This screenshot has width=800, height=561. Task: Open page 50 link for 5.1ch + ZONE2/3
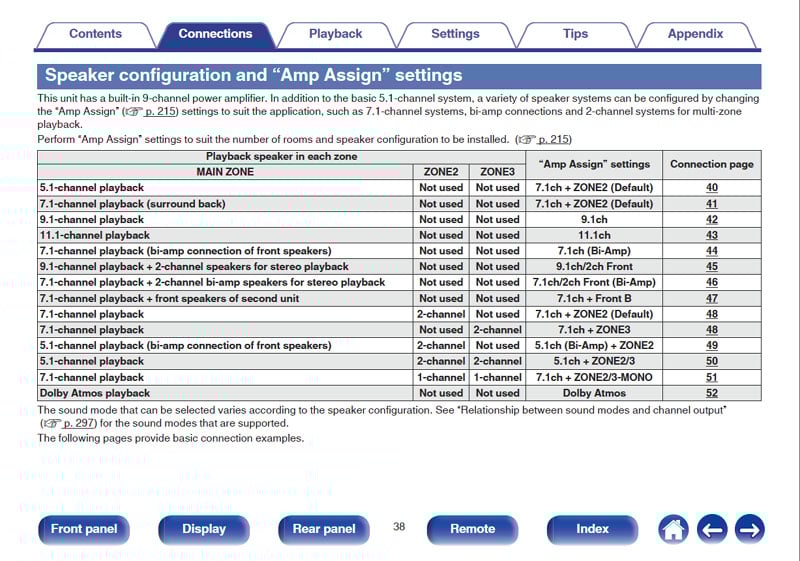point(711,361)
